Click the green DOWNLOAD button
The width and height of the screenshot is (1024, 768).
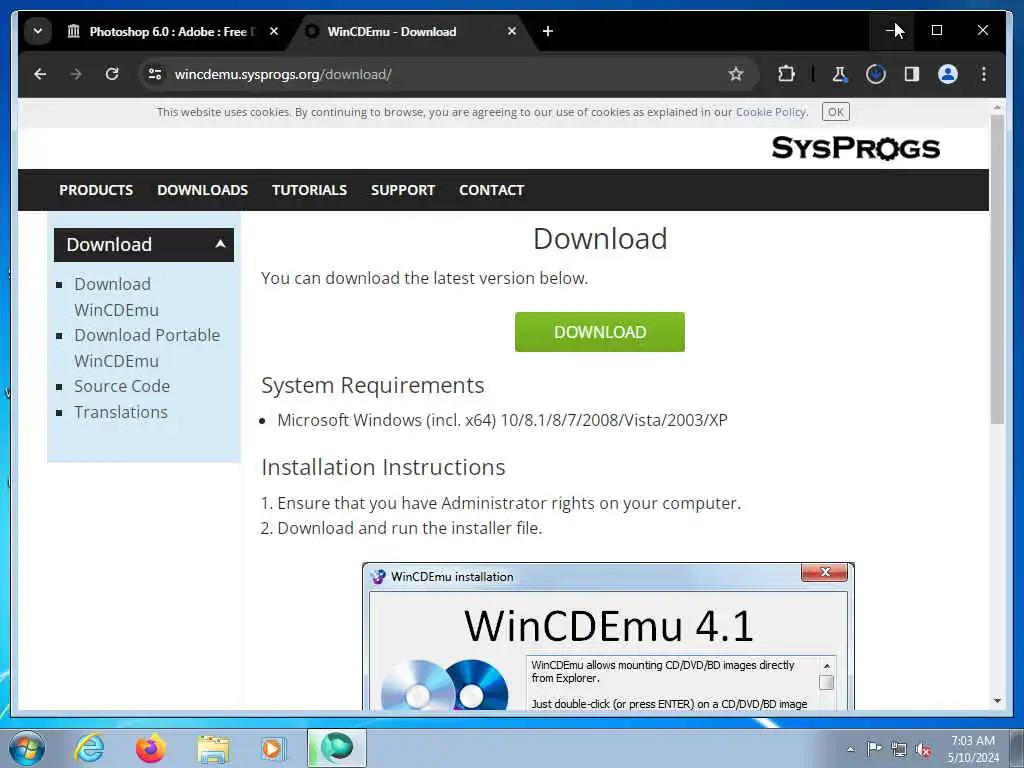(x=600, y=332)
